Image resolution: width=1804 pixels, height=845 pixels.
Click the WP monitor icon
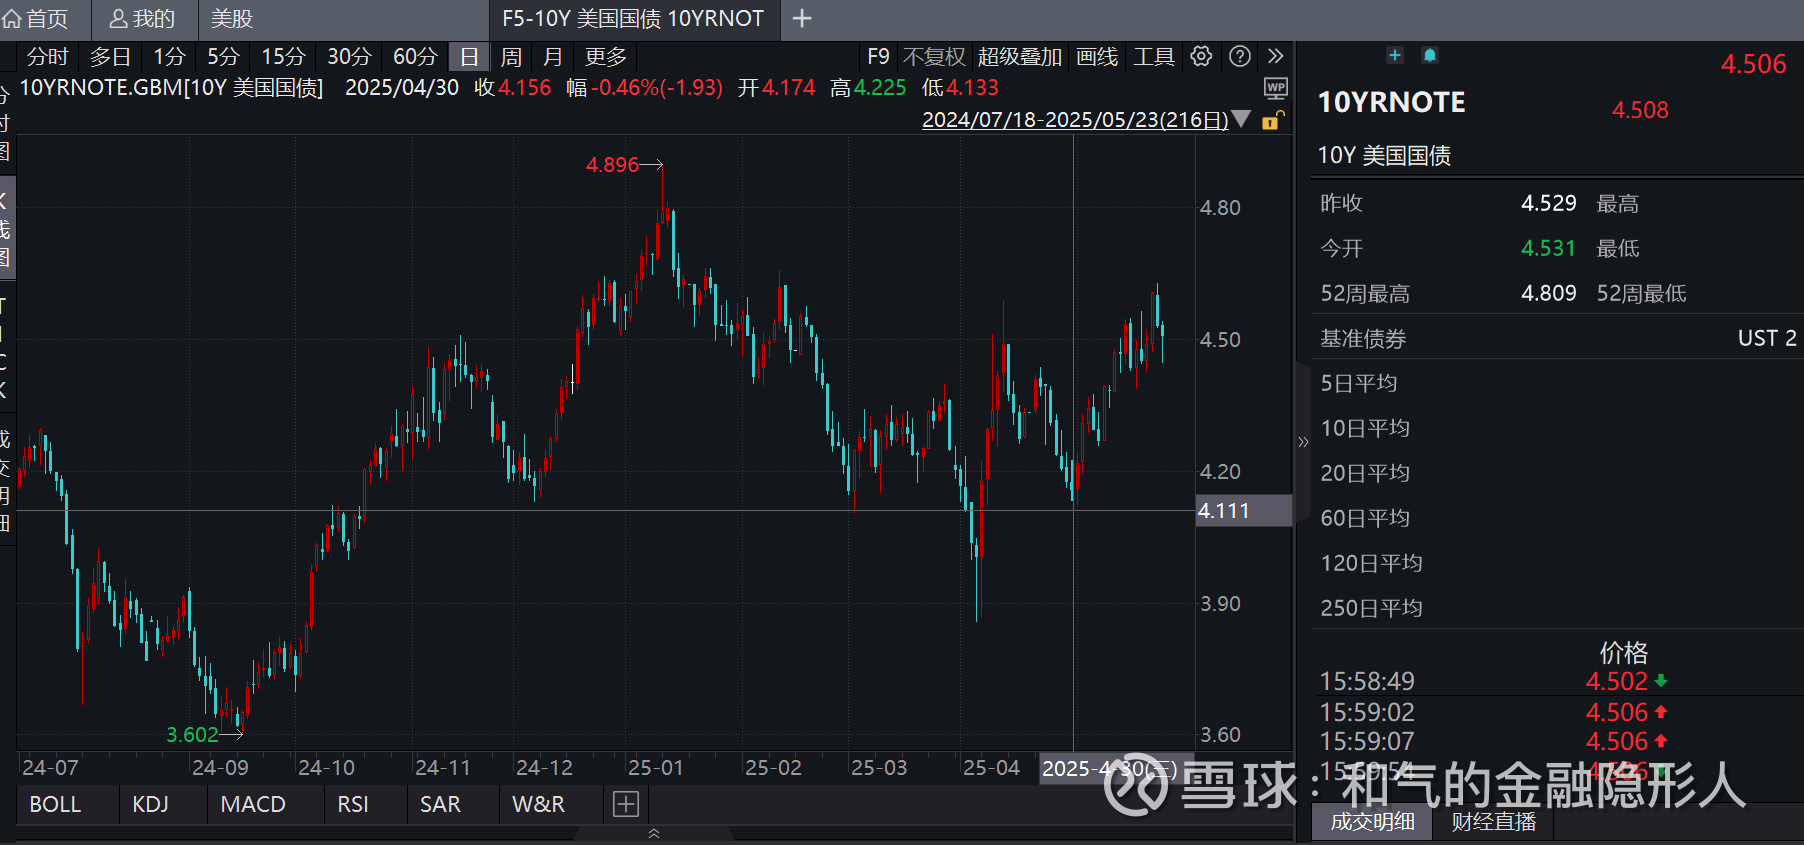(x=1276, y=89)
